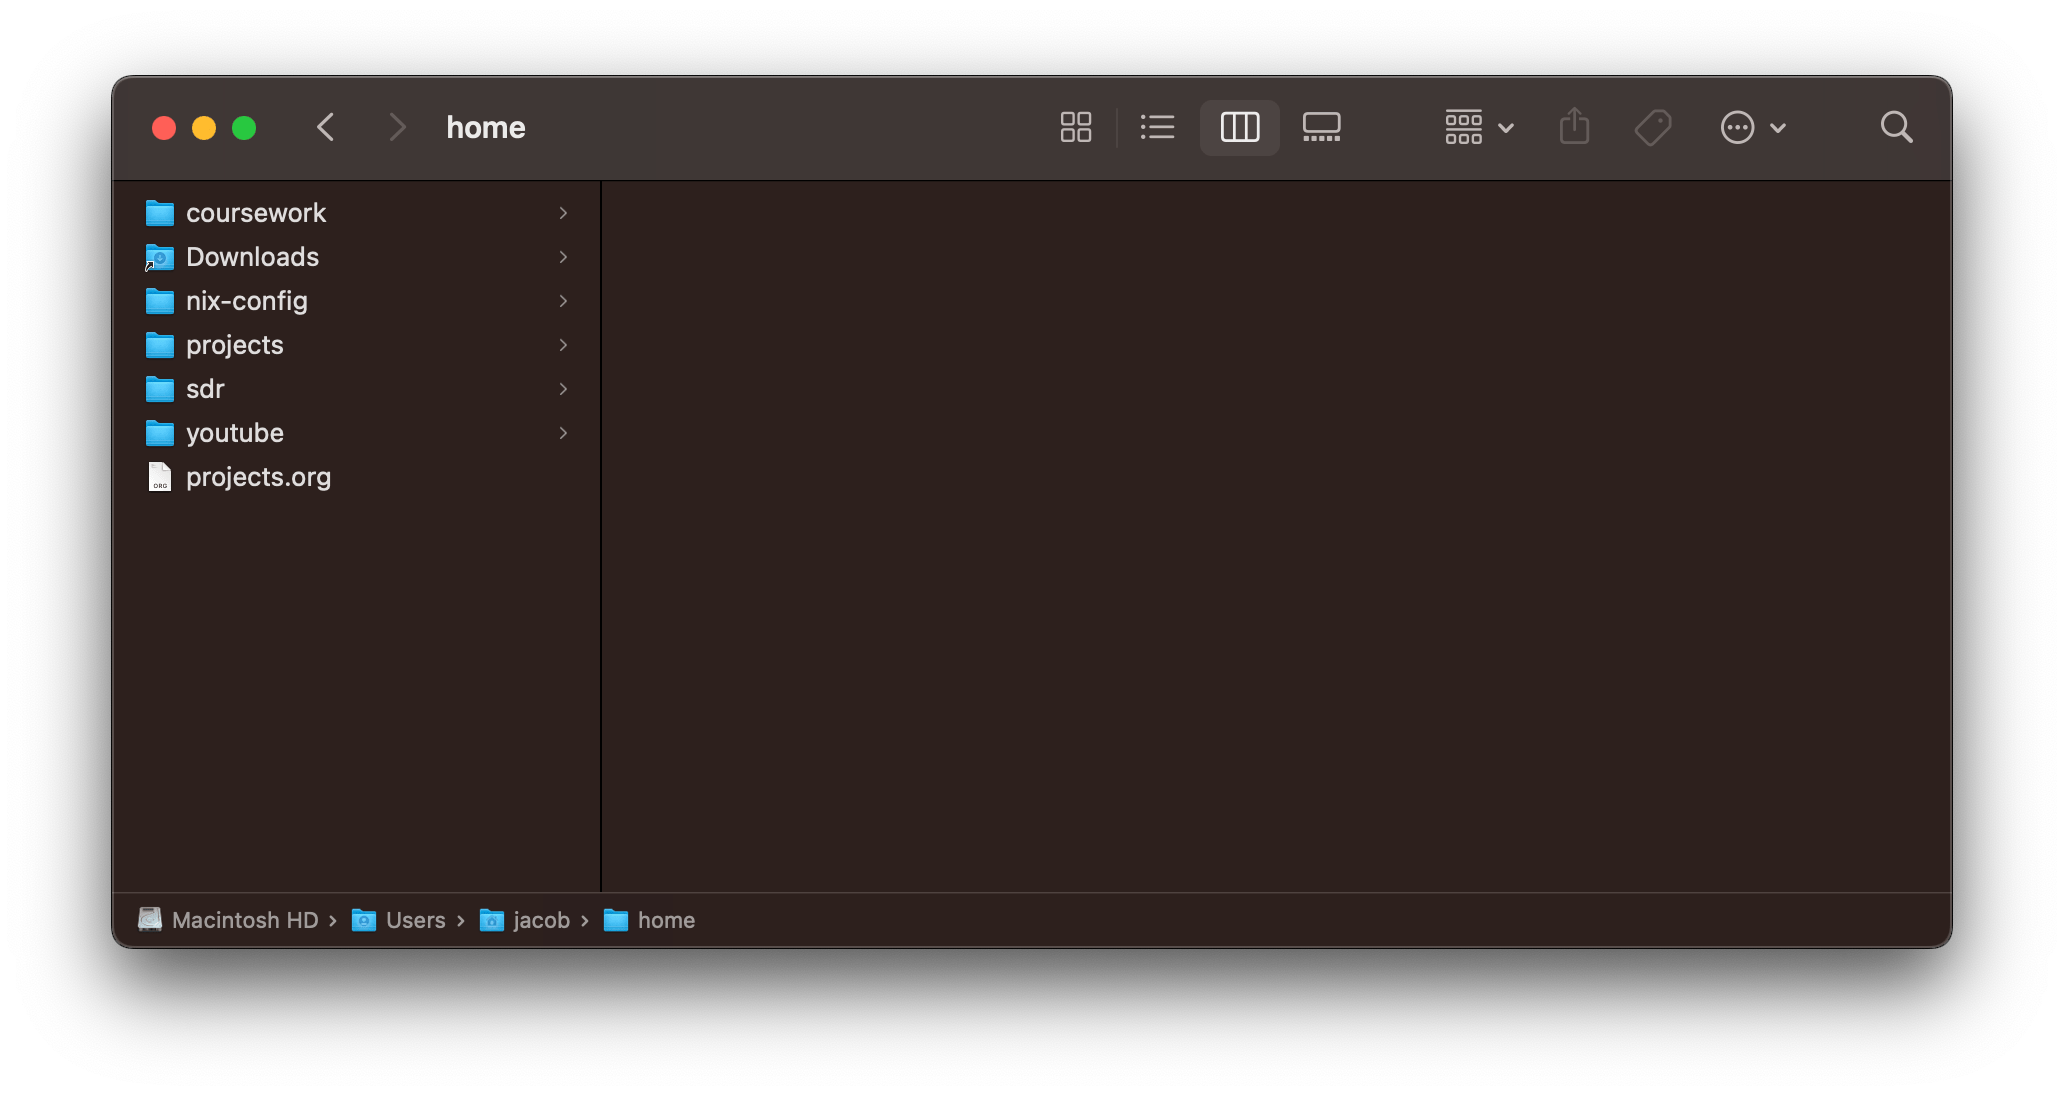Open the Group By dropdown
Viewport: 2064px width, 1096px height.
click(x=1478, y=127)
